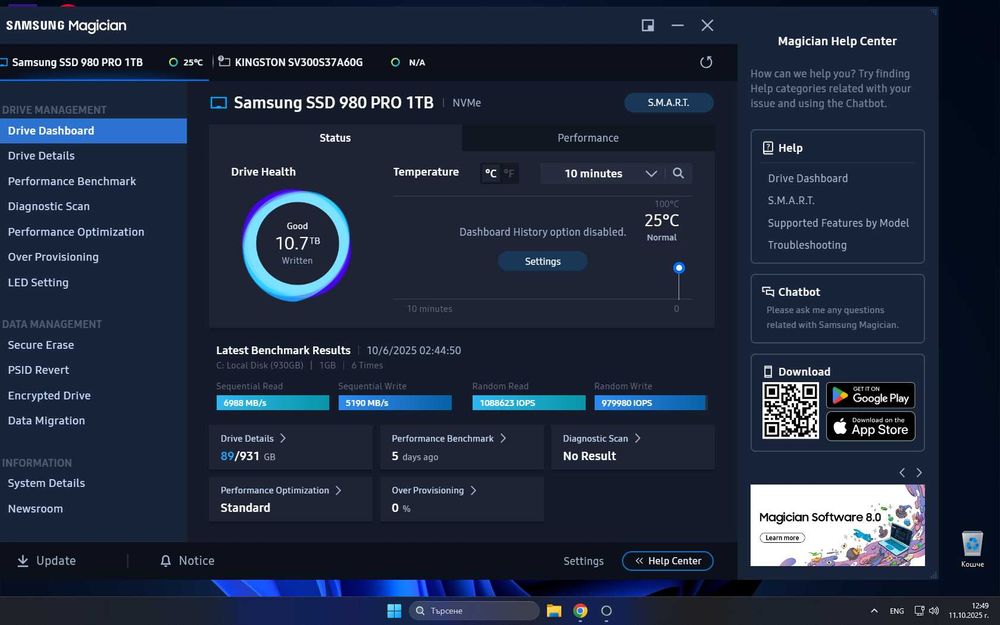The height and width of the screenshot is (625, 1000).
Task: Switch to the Performance tab
Action: pos(588,138)
